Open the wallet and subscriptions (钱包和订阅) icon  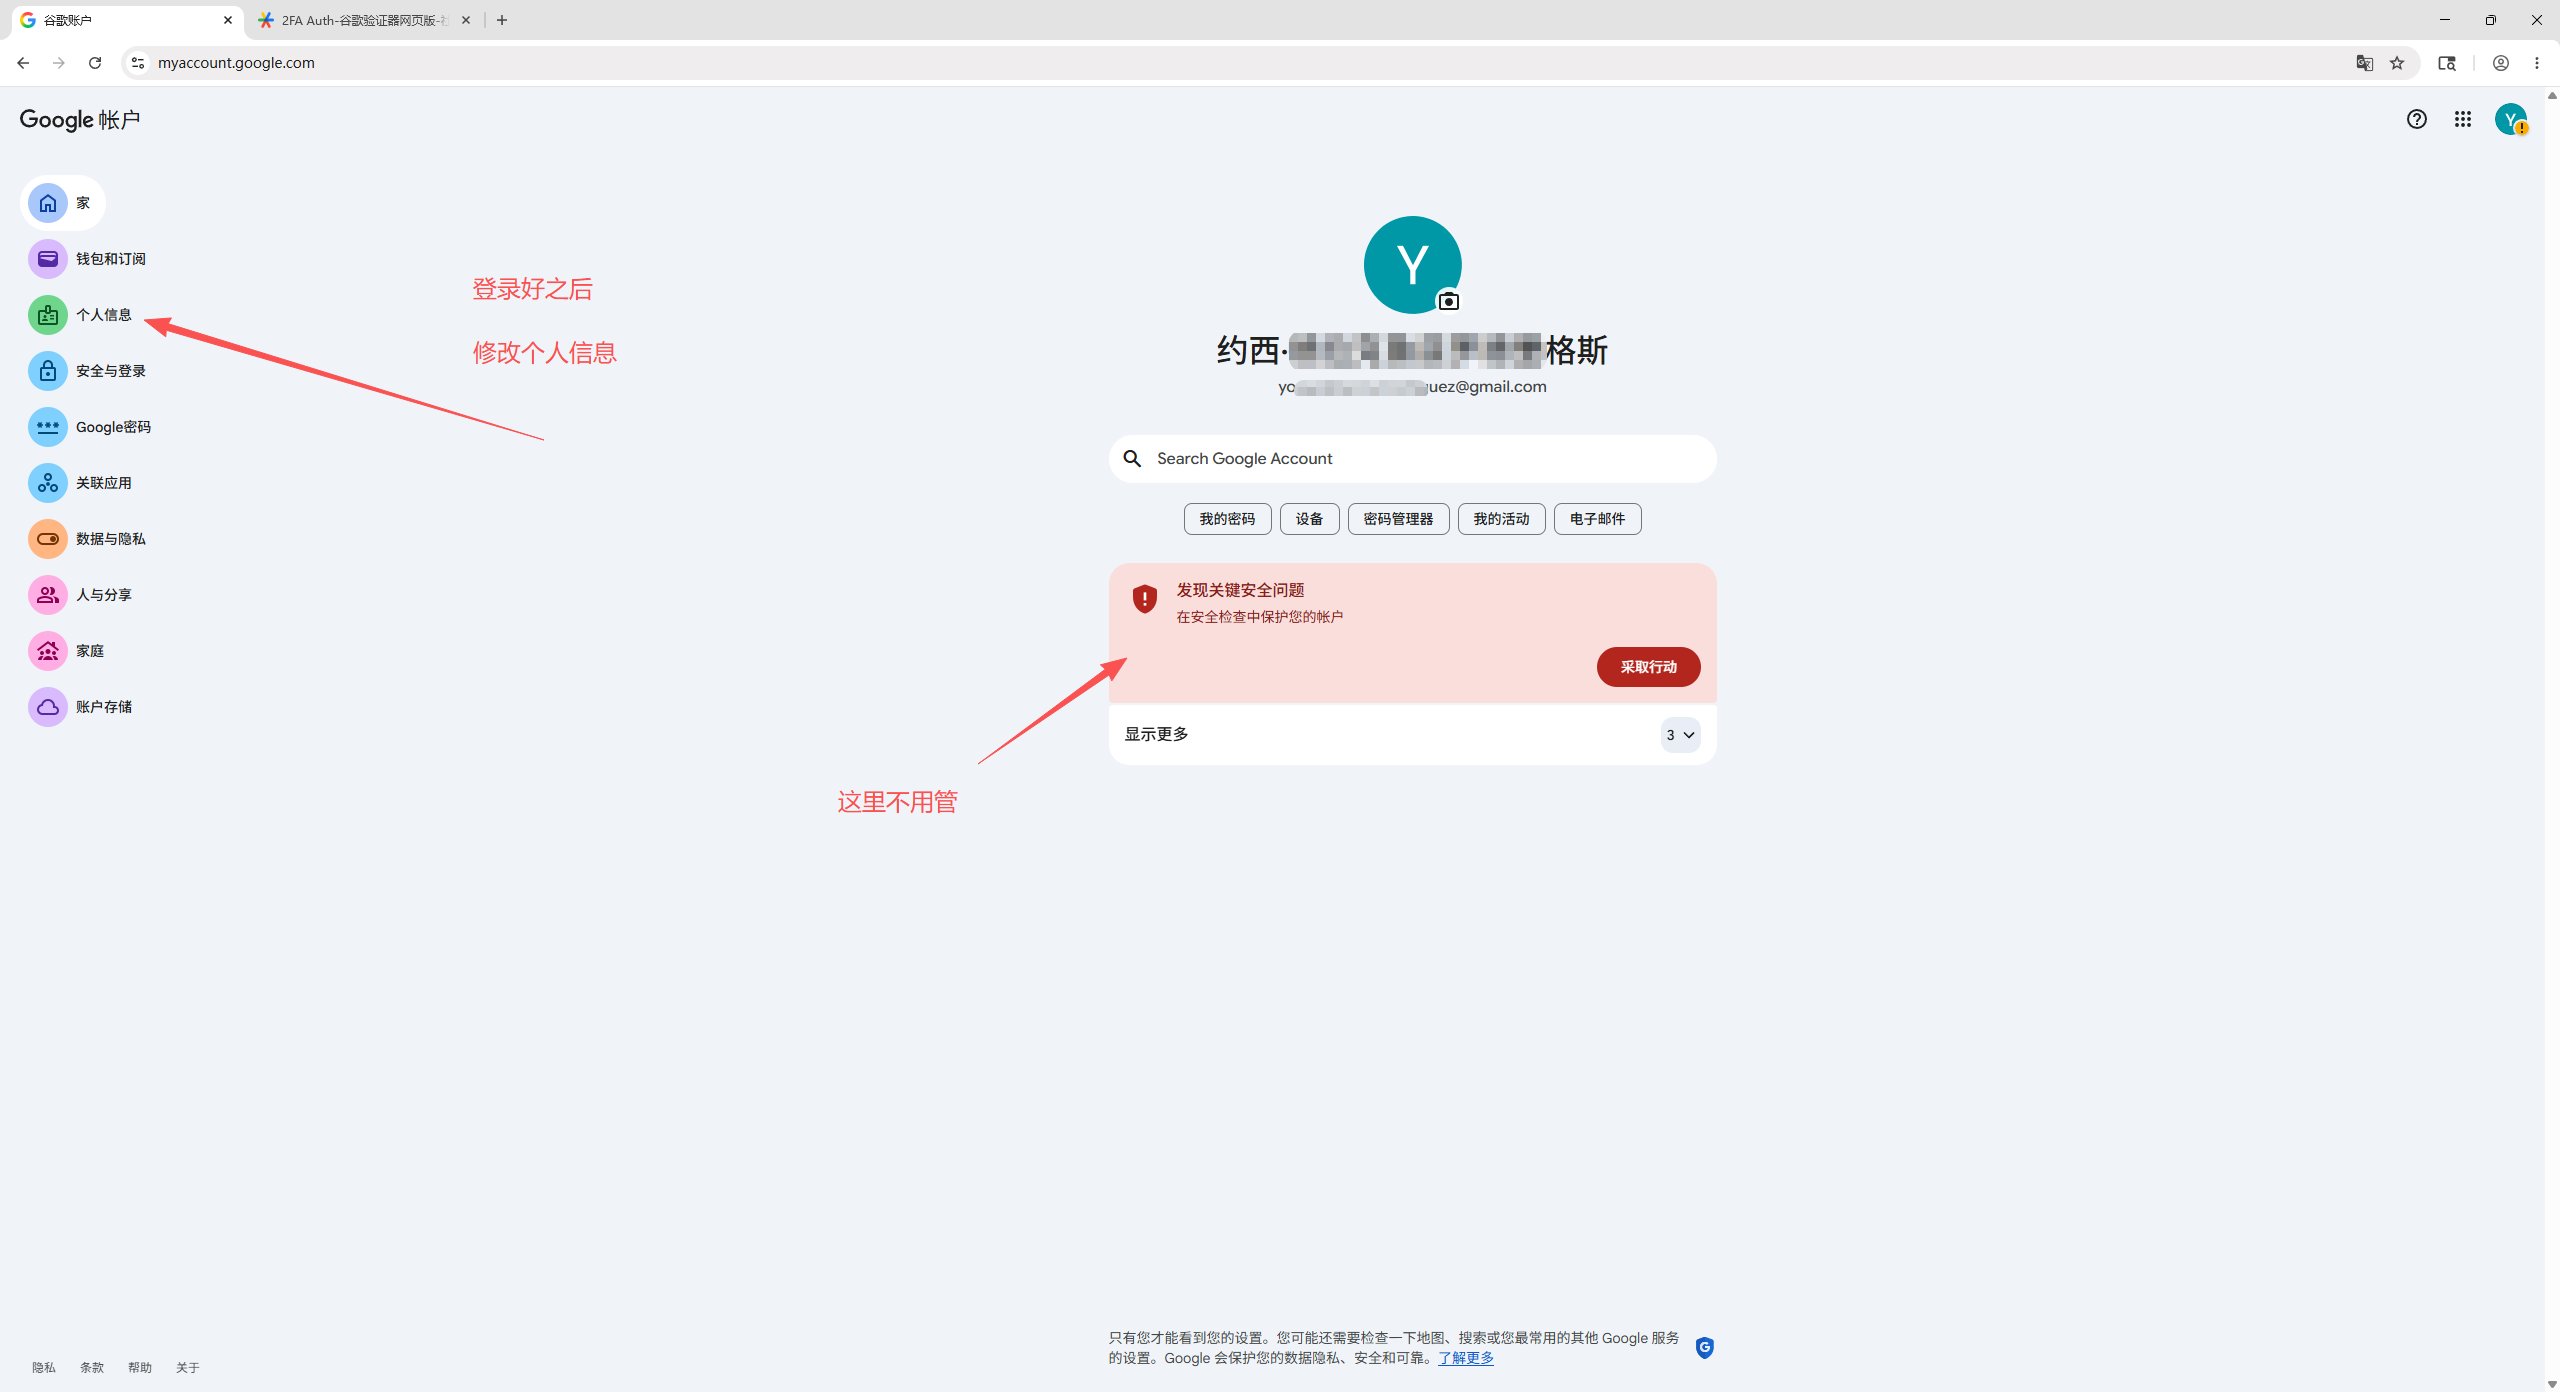(47, 259)
